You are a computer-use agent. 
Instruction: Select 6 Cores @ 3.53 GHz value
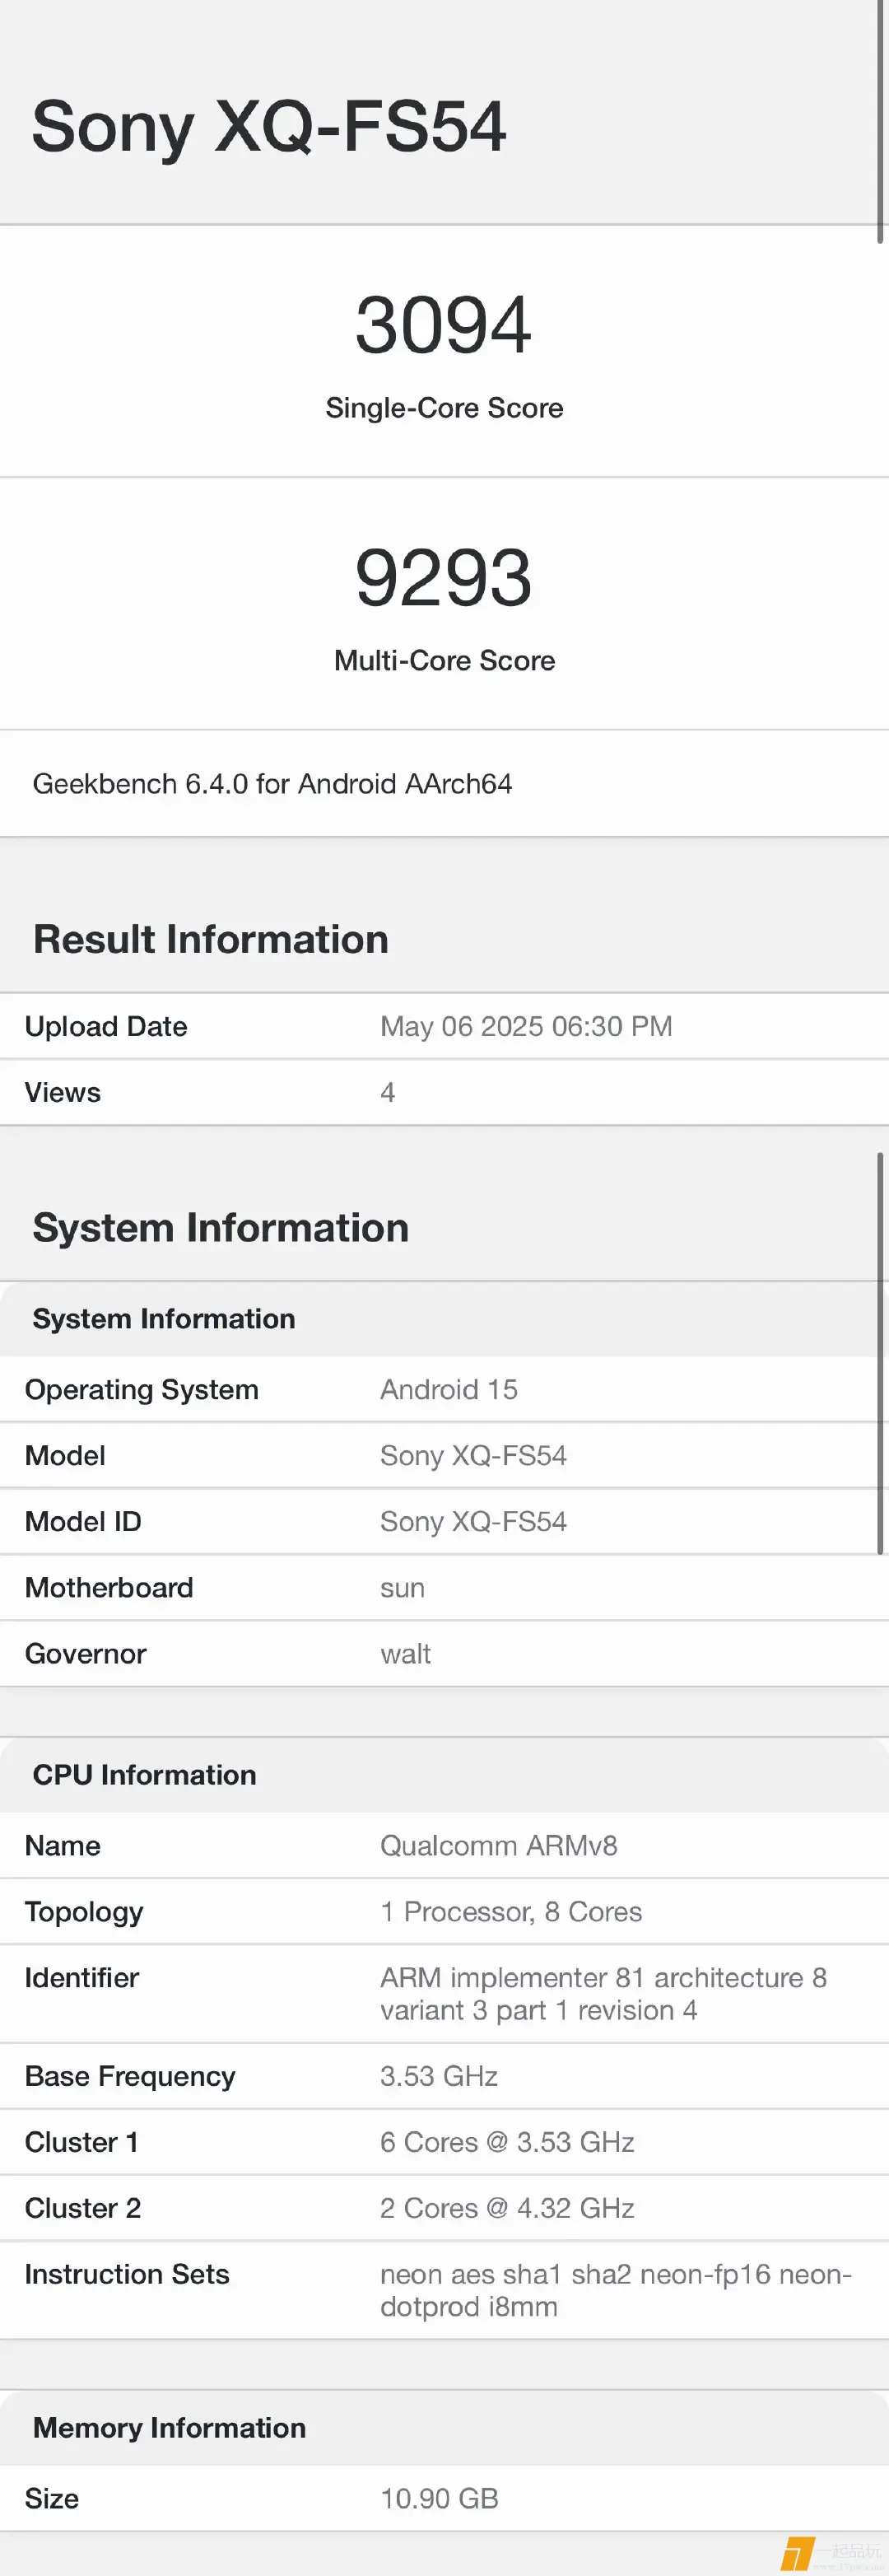(x=507, y=2143)
